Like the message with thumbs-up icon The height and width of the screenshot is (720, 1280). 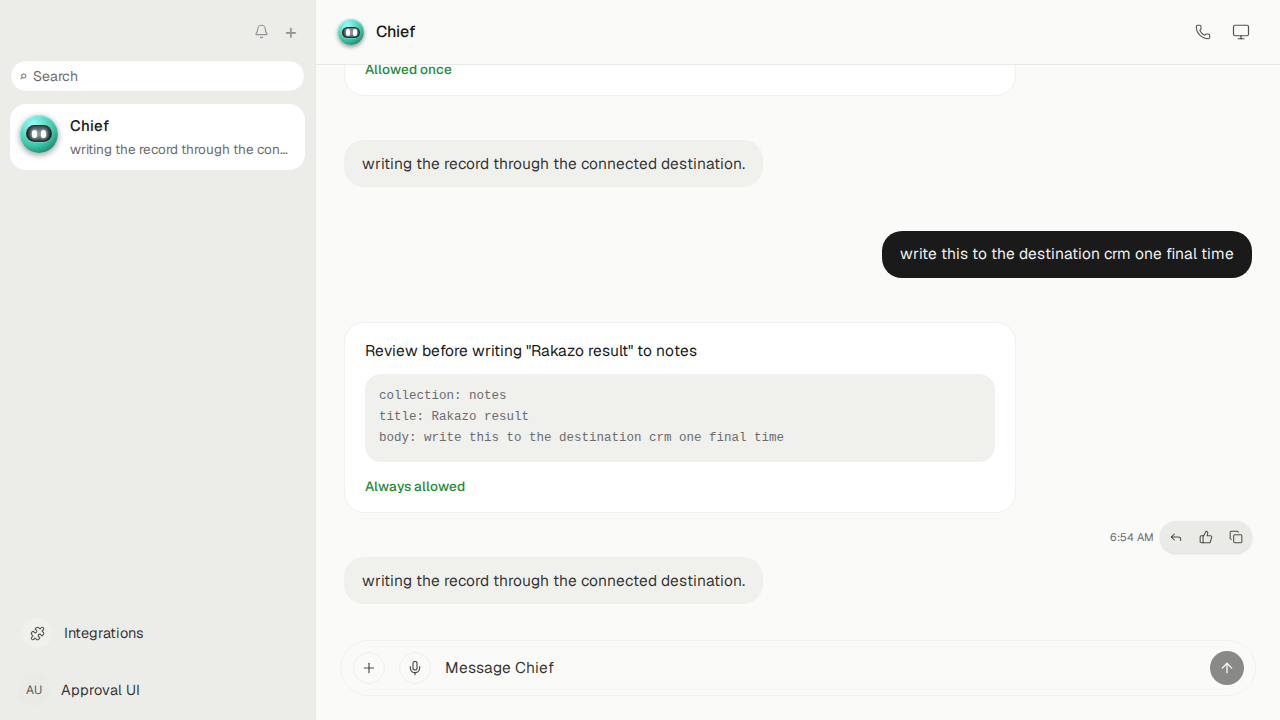pos(1206,538)
